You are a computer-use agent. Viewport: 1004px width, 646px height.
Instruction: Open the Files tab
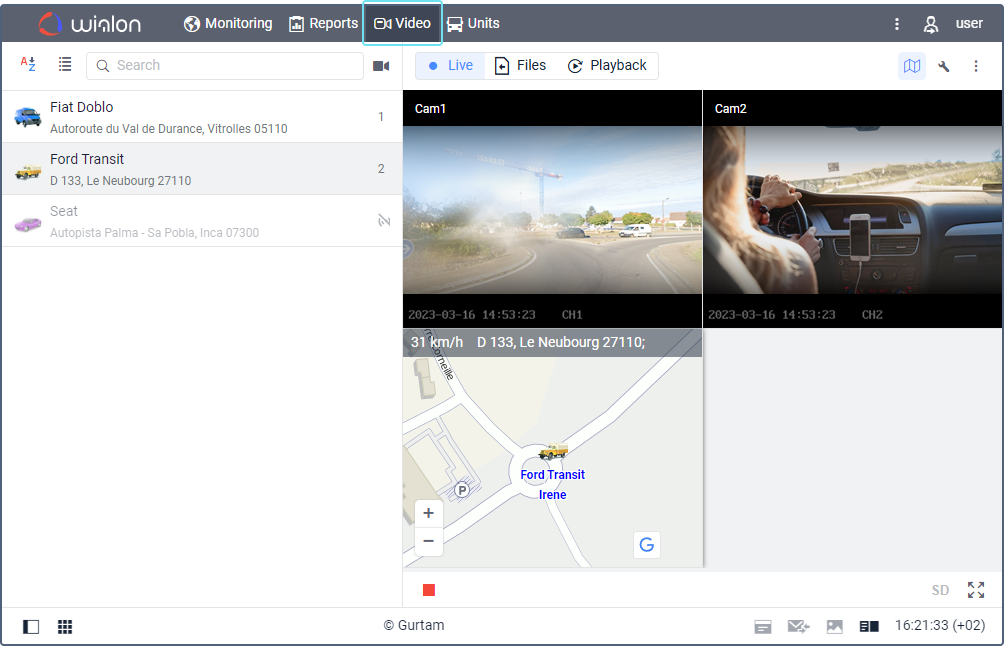pyautogui.click(x=520, y=65)
